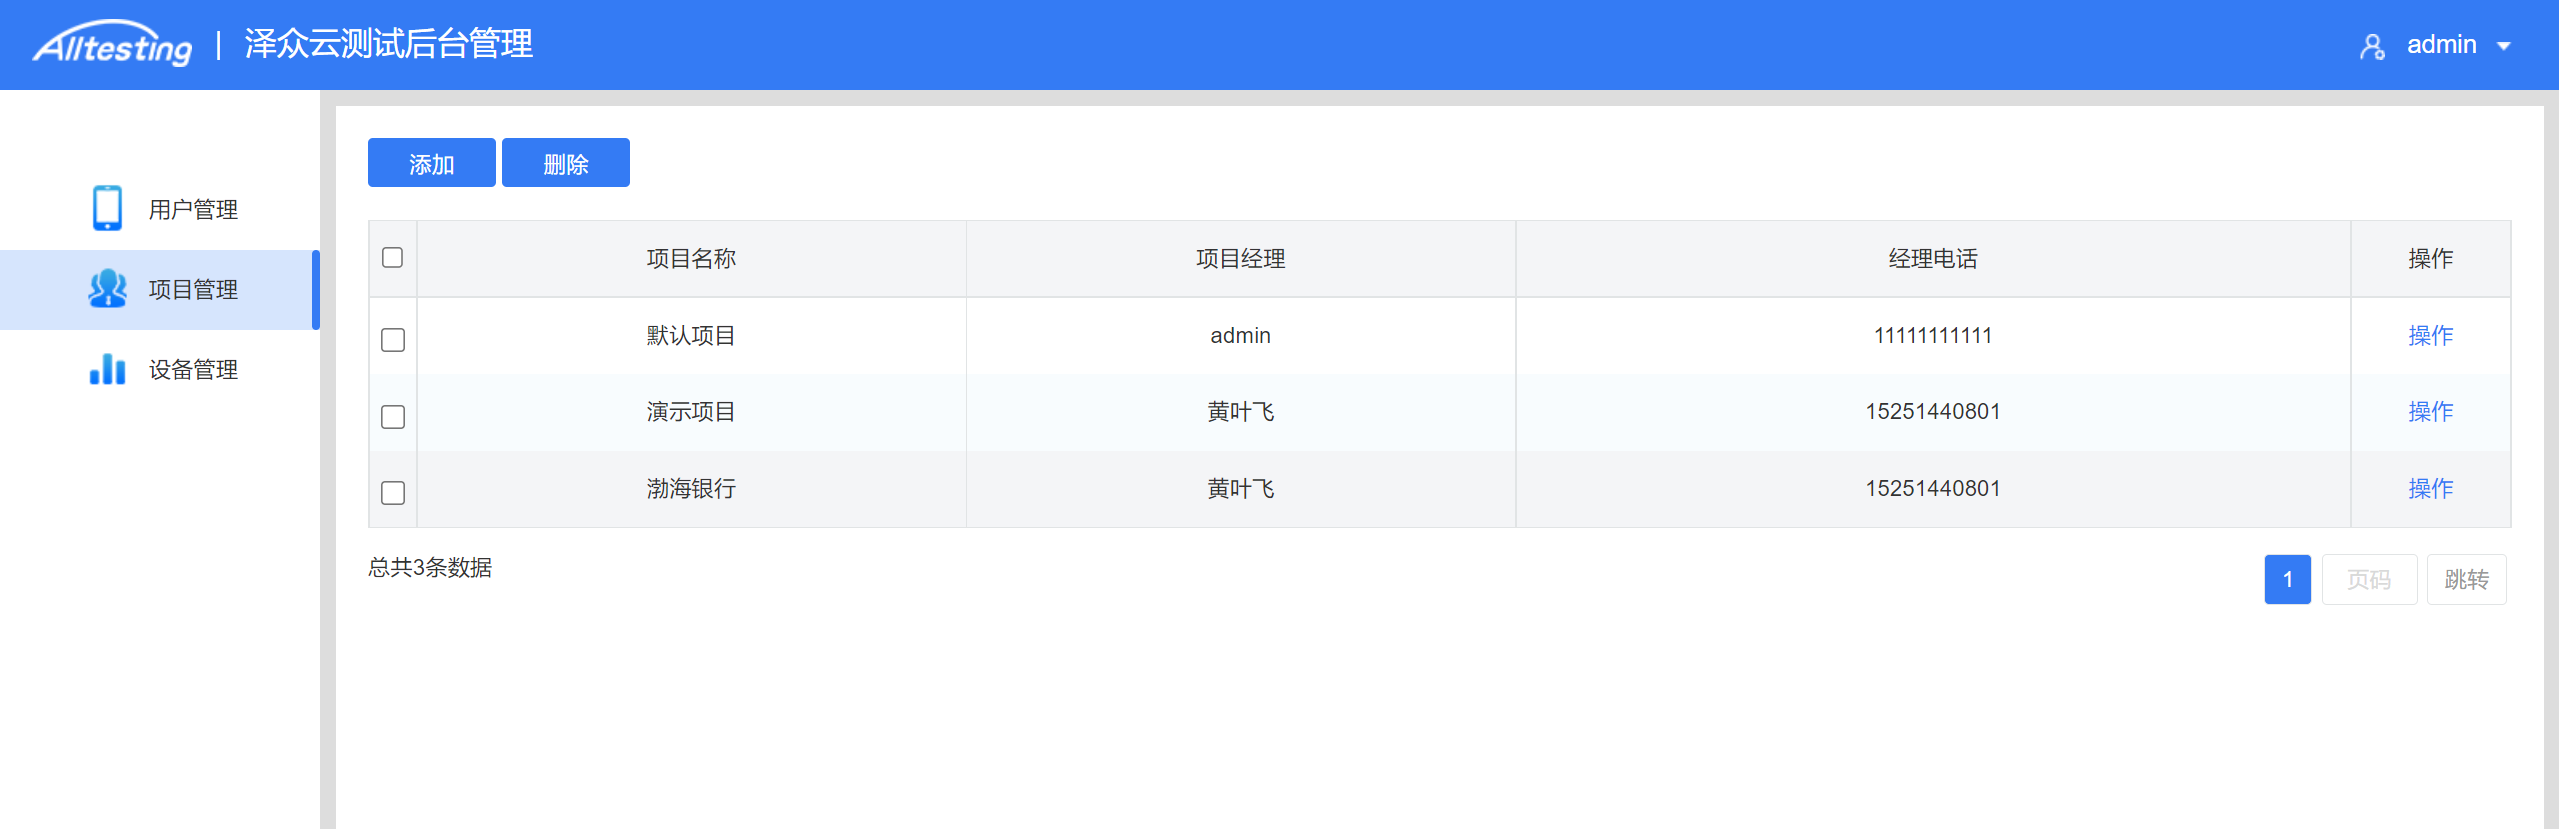Click the 总共3条数据 total count text
The height and width of the screenshot is (829, 2559).
[430, 567]
